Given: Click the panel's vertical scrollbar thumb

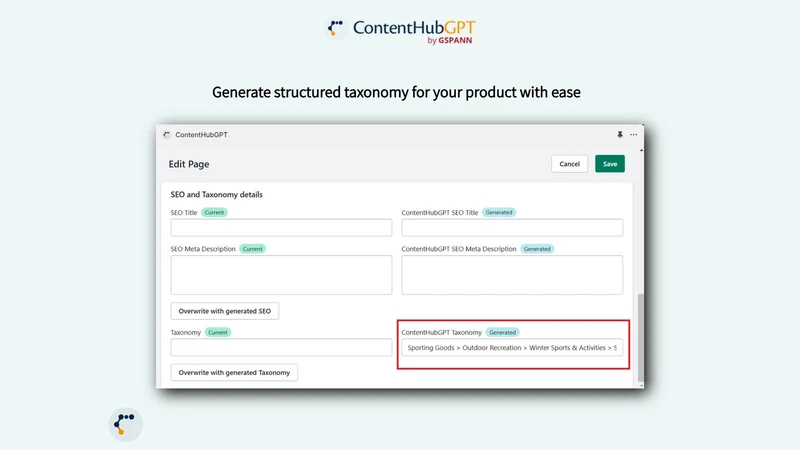Looking at the screenshot, I should coord(641,338).
